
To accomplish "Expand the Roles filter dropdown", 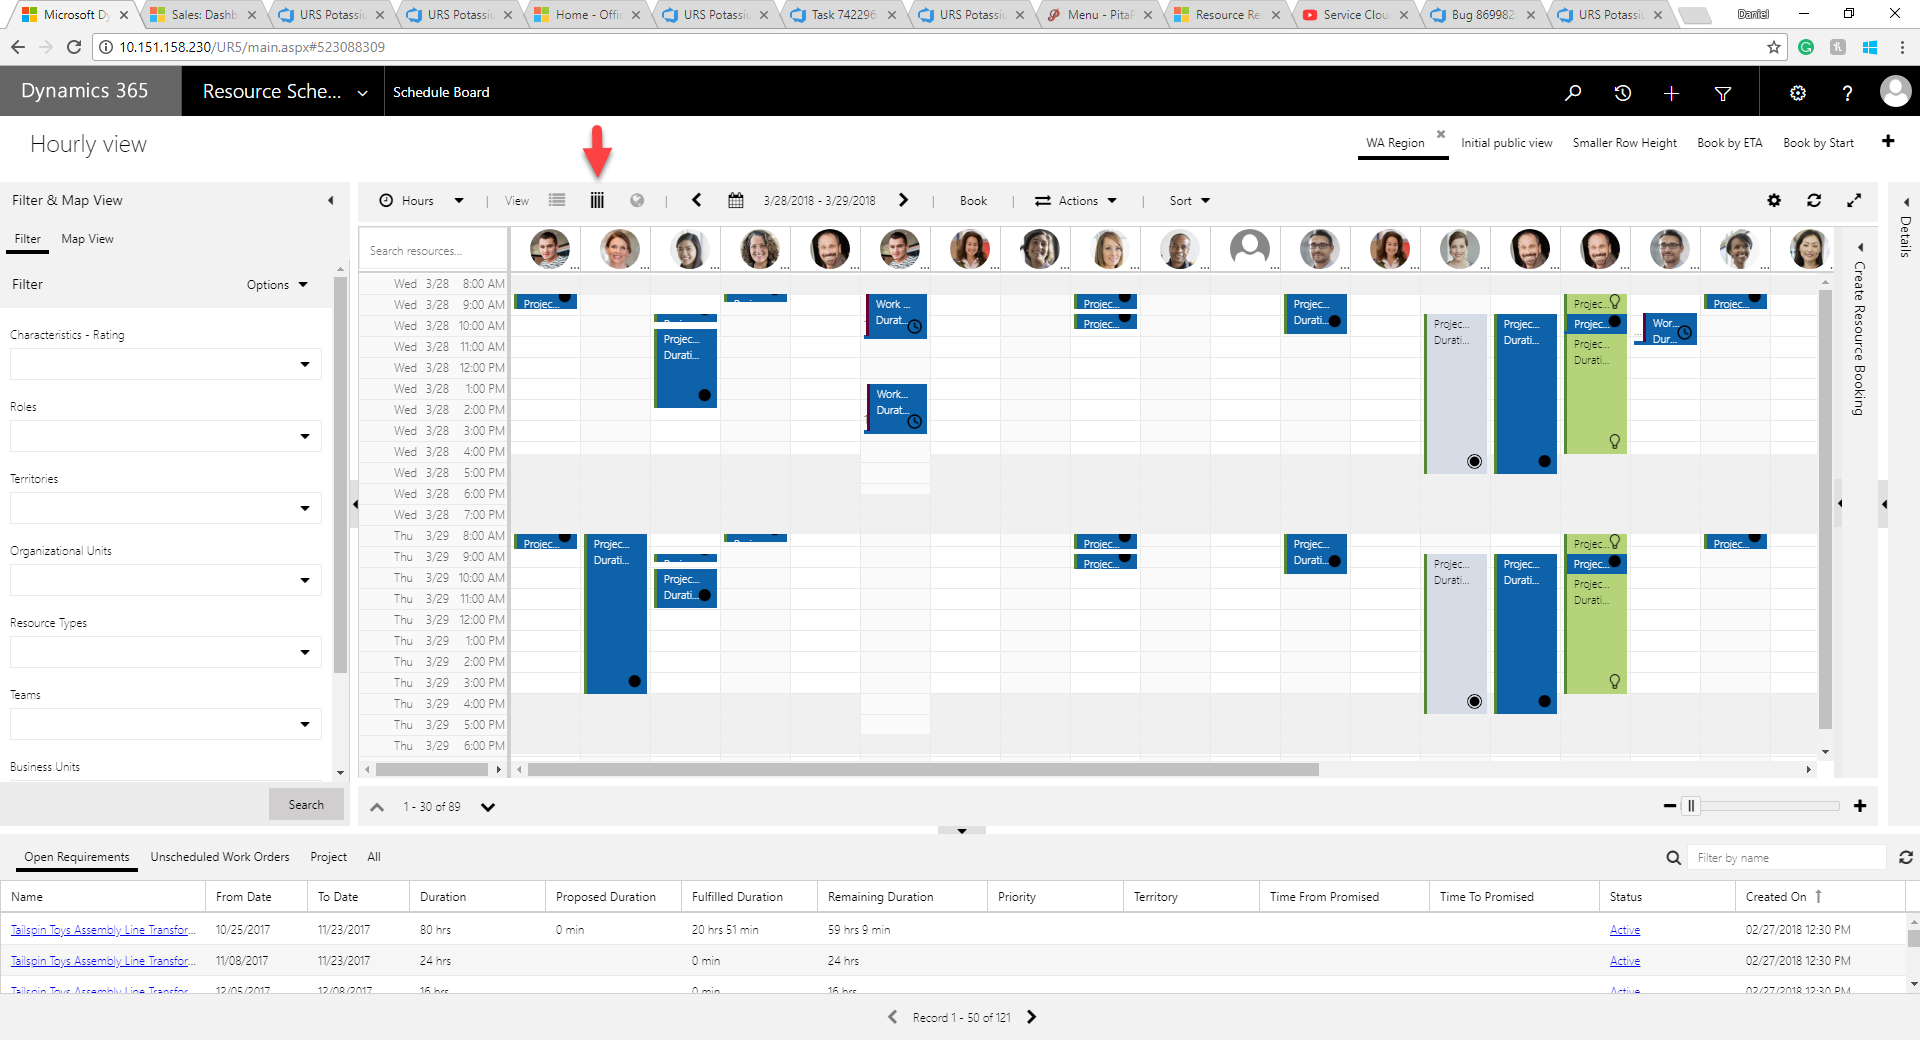I will [305, 437].
